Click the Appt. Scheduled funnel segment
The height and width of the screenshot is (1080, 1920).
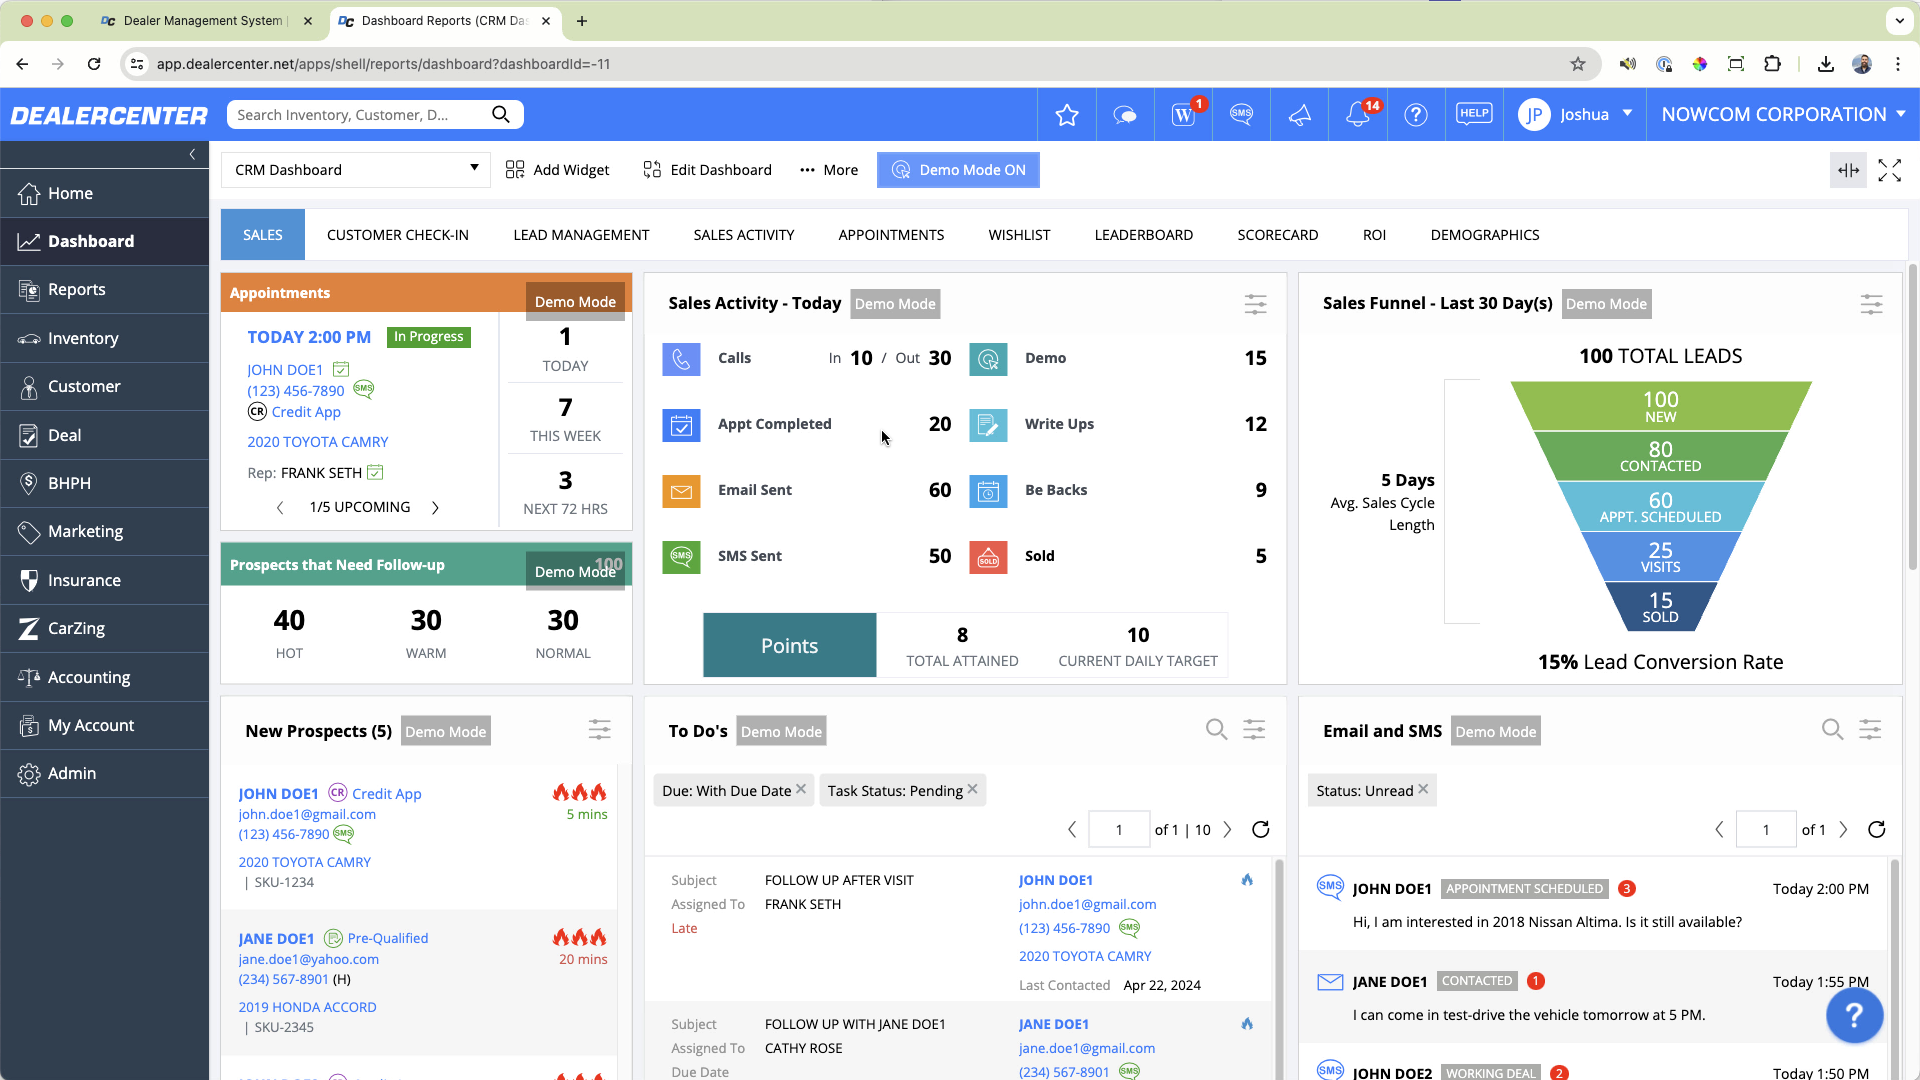point(1660,507)
